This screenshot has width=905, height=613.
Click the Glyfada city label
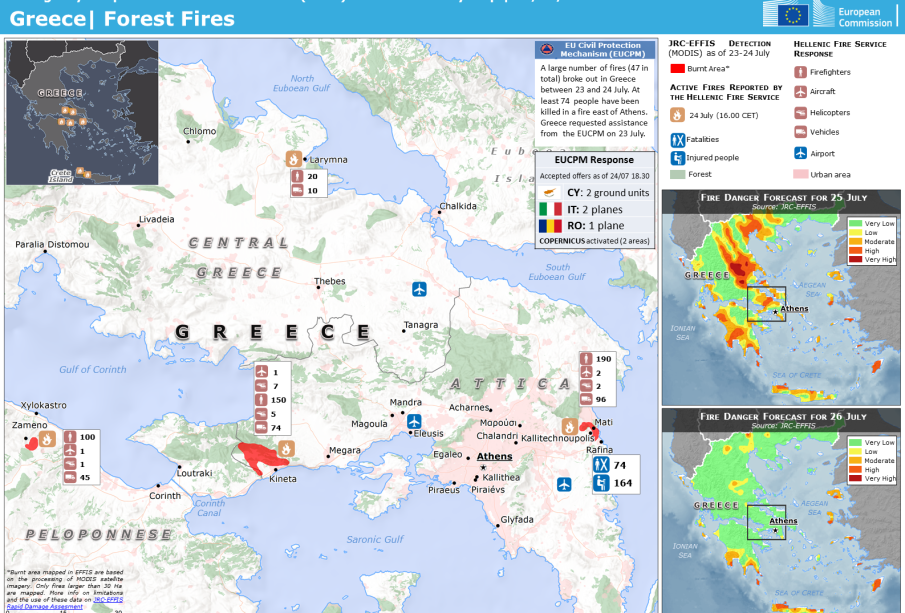[517, 519]
